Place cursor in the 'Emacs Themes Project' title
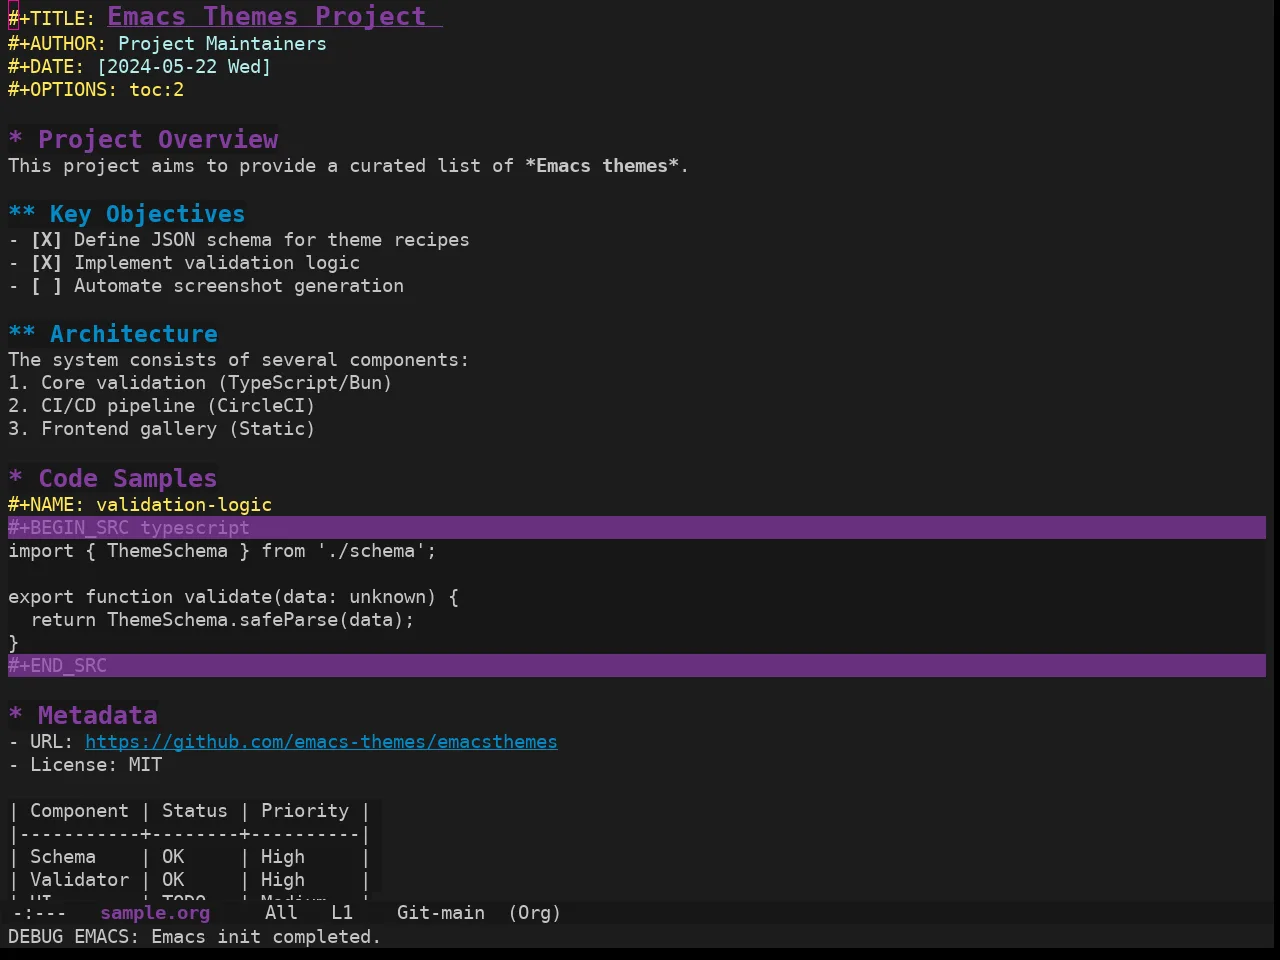This screenshot has width=1280, height=960. pos(267,17)
